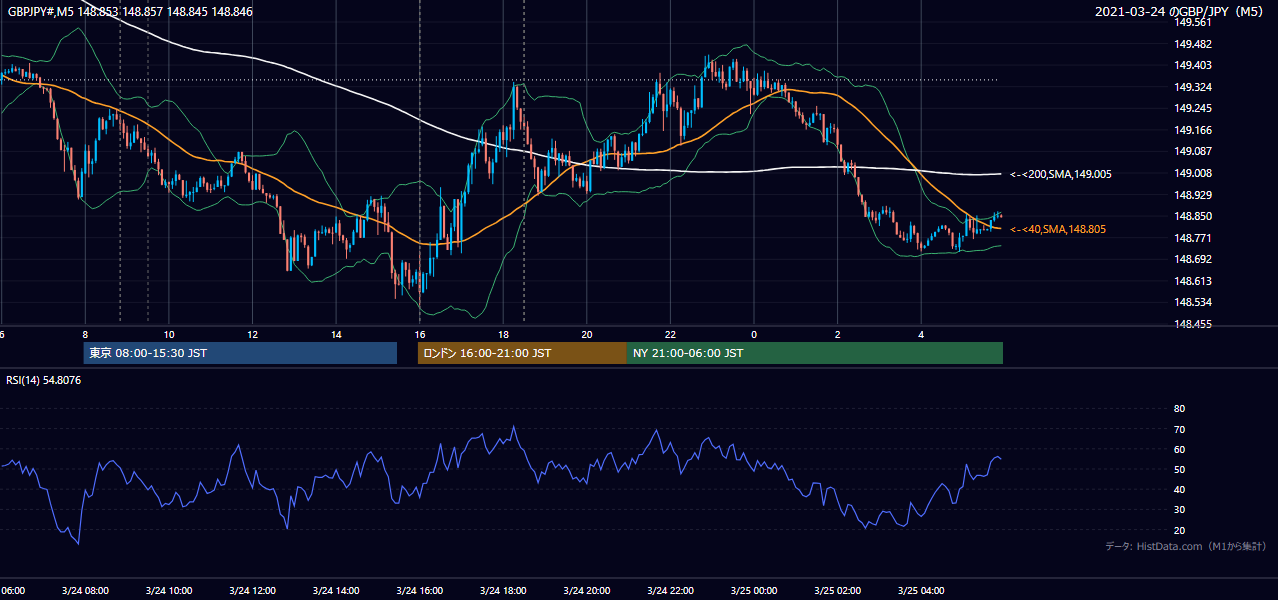Click the 3/24 20:00 time label
Image resolution: width=1278 pixels, height=600 pixels.
587,591
